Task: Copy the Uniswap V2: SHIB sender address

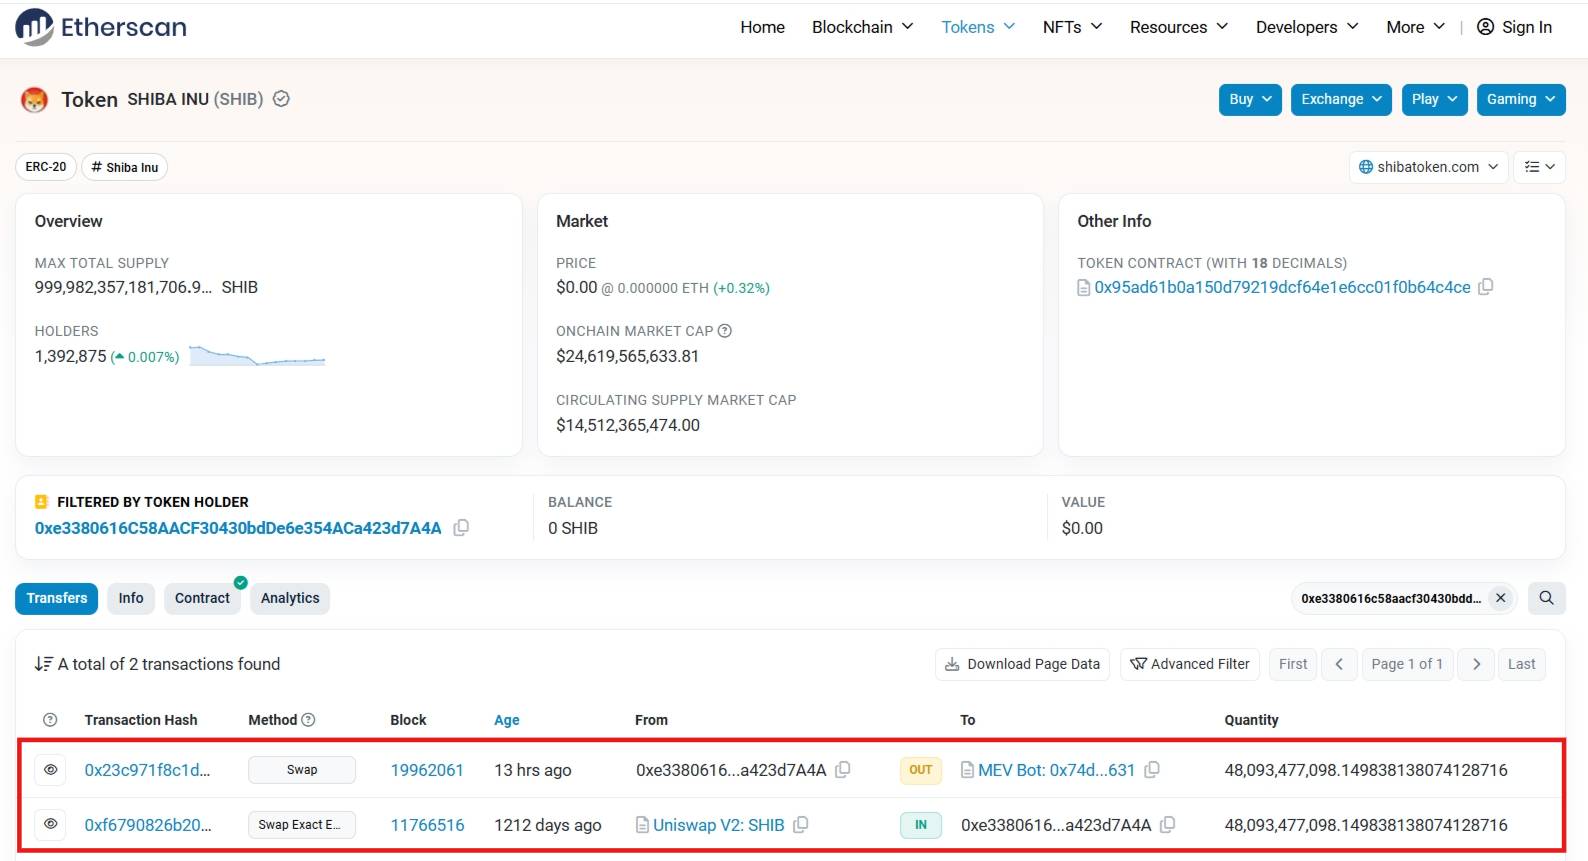Action: (801, 825)
